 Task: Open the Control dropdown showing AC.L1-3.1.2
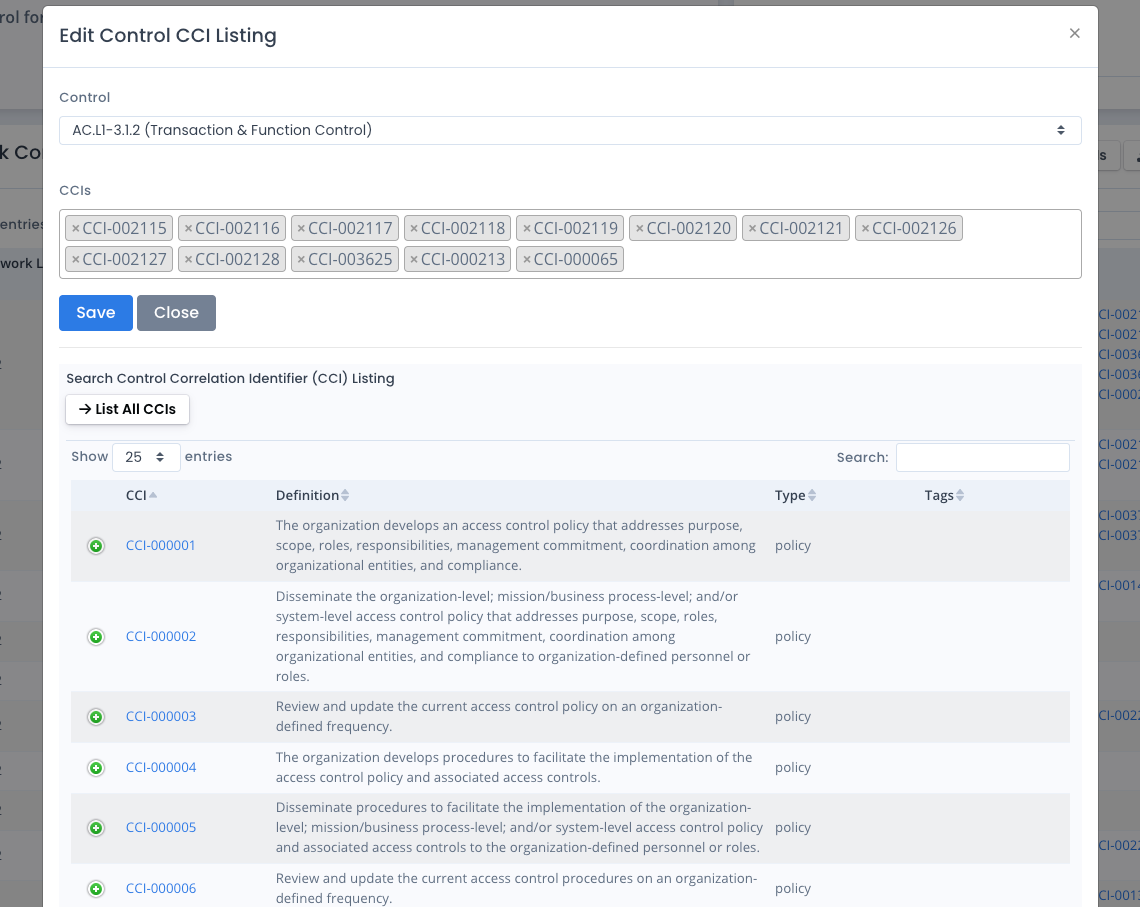[570, 130]
